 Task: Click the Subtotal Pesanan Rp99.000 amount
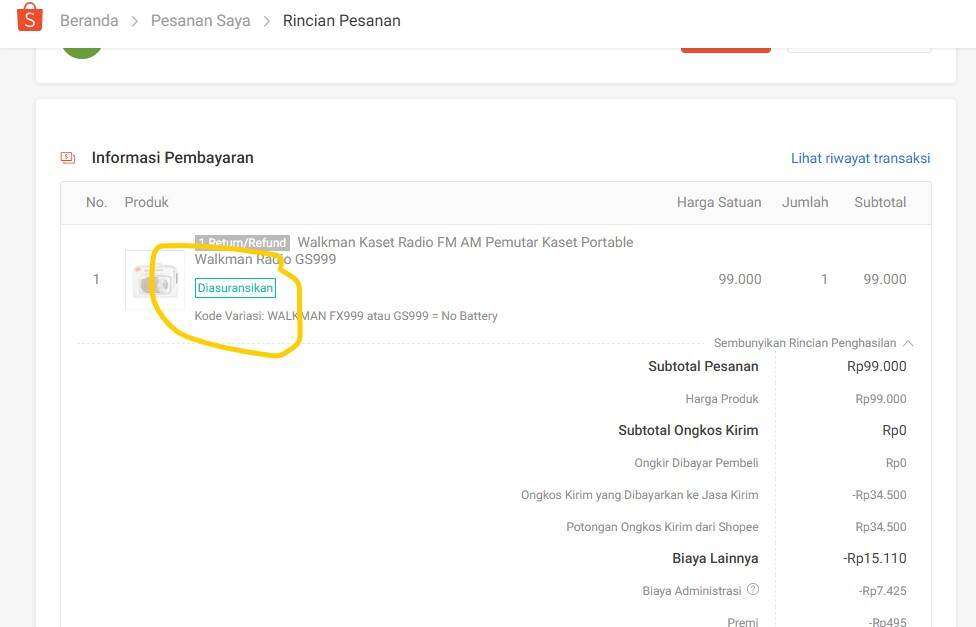point(876,367)
